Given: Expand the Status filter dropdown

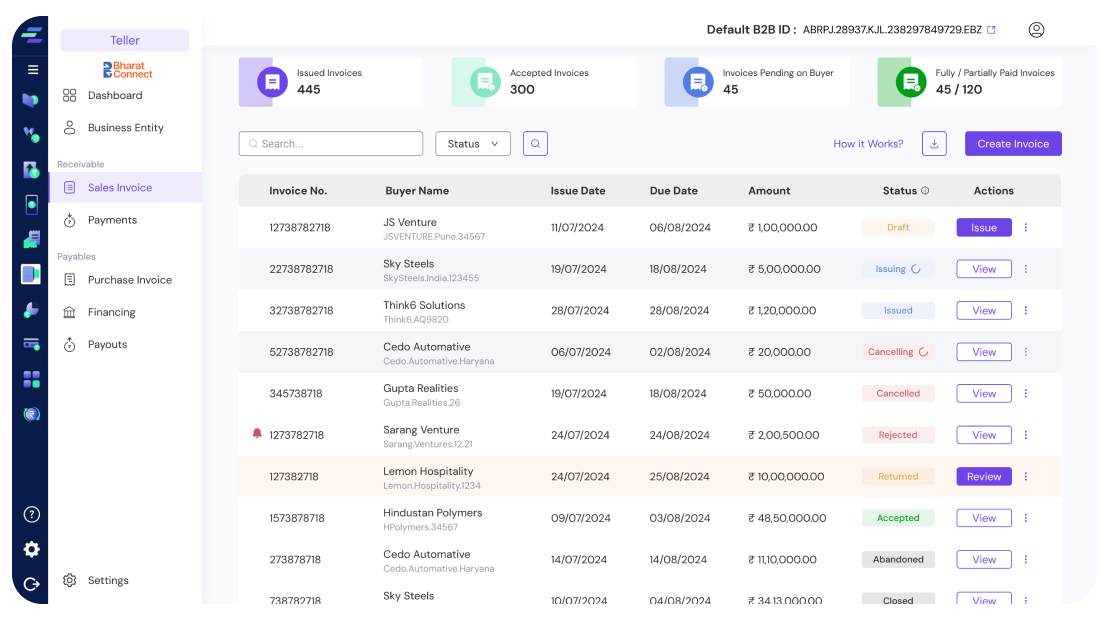Looking at the screenshot, I should 473,144.
